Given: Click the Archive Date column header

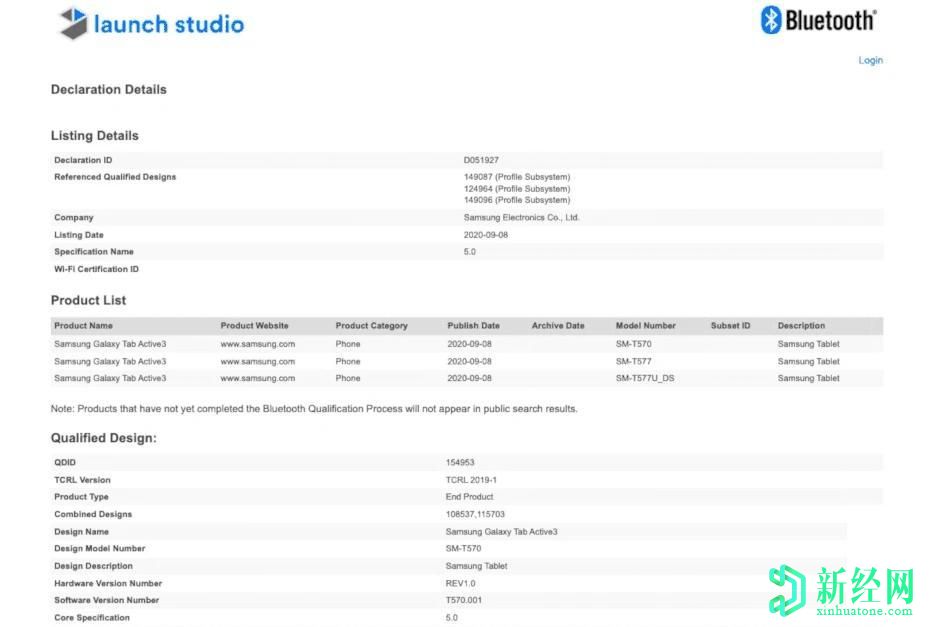Looking at the screenshot, I should [558, 326].
